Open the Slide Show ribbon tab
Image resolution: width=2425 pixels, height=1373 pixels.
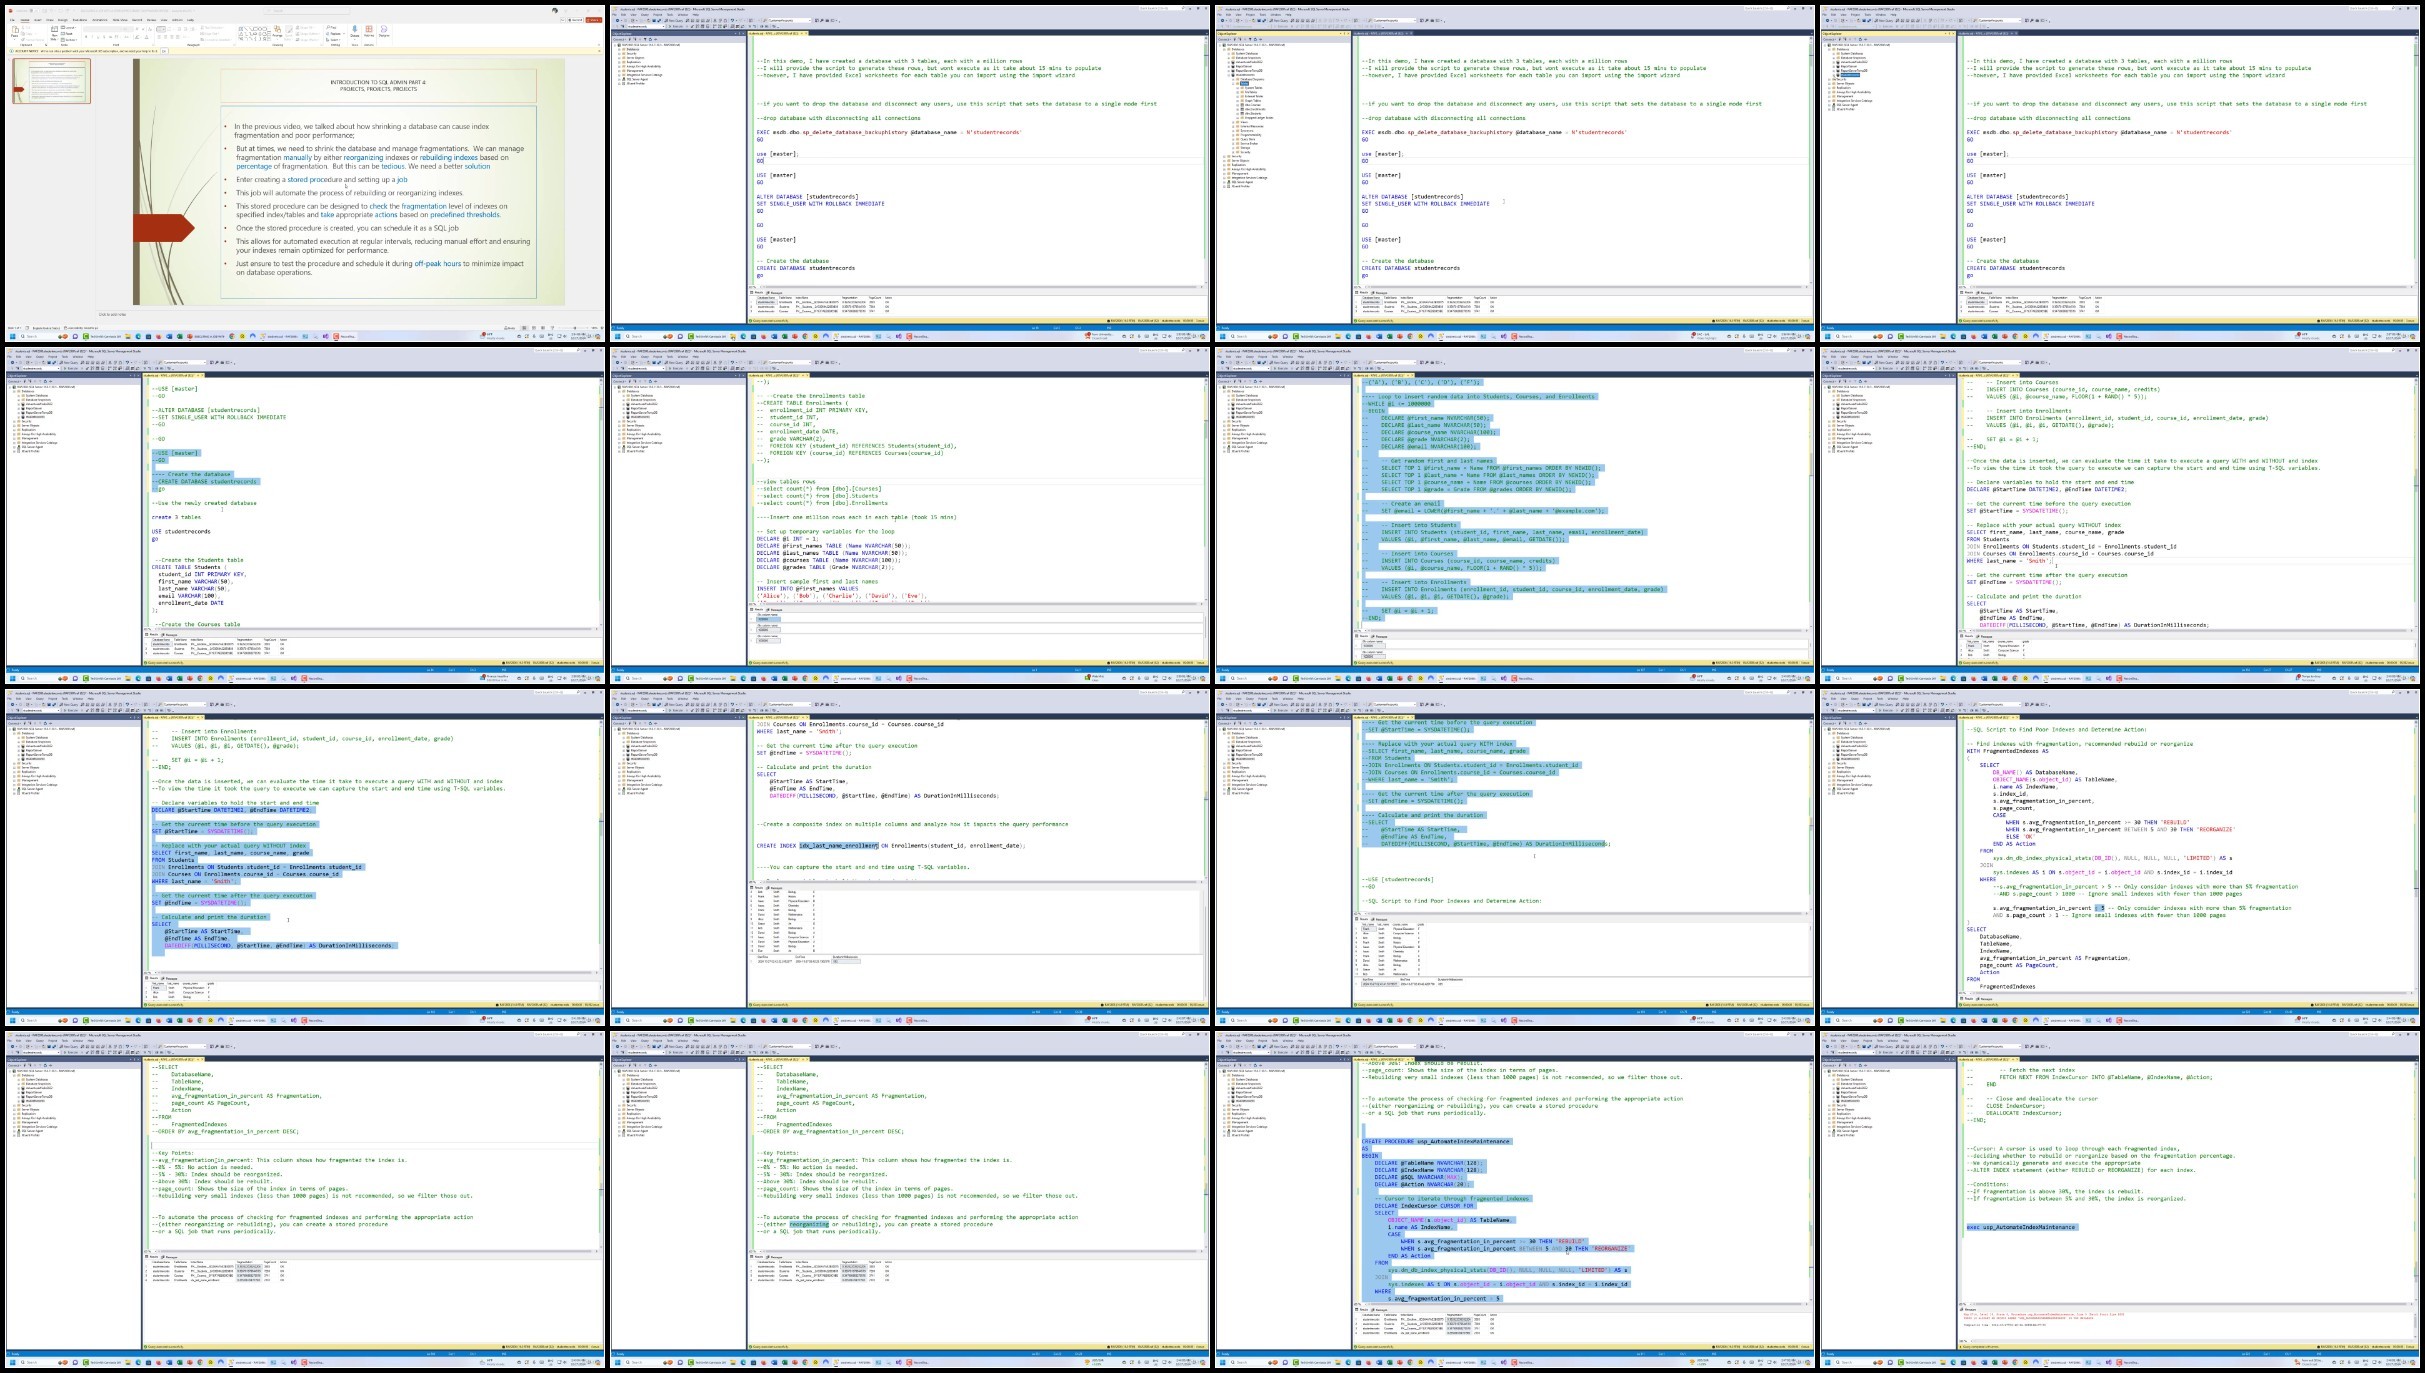(x=120, y=20)
